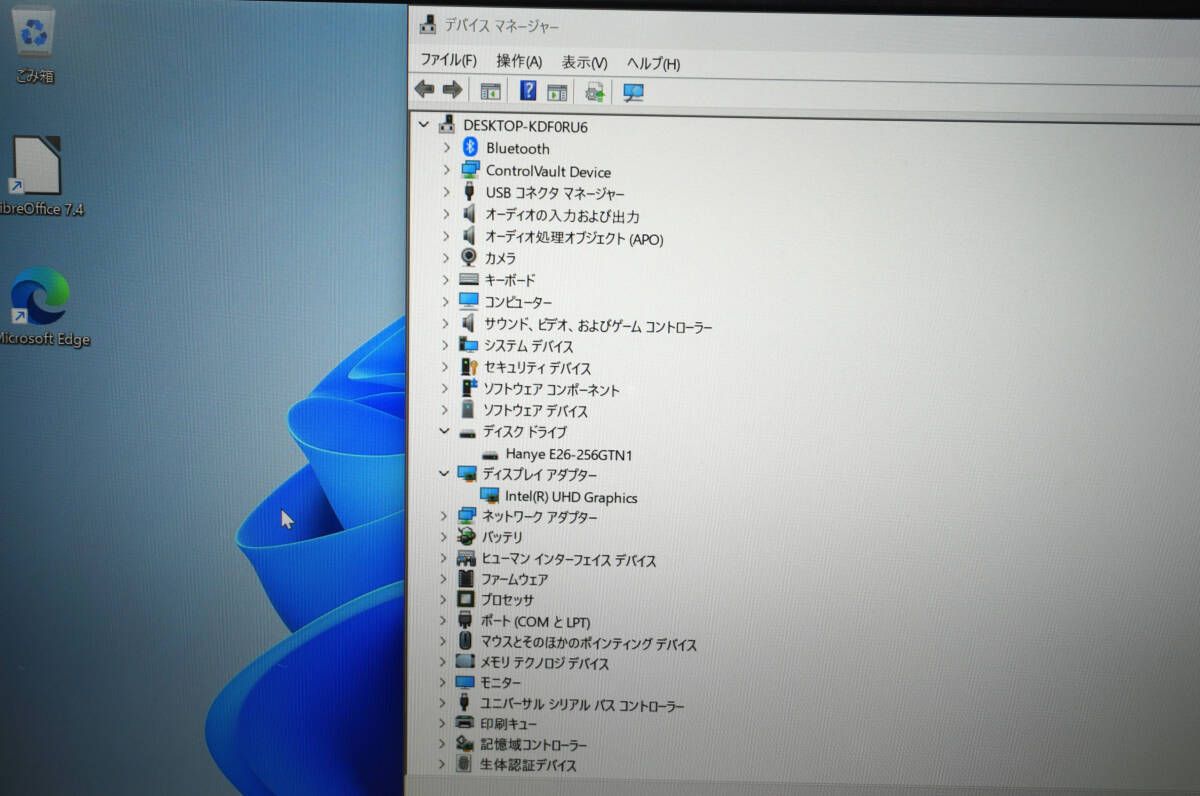
Task: Click the デバイス マネージャー title bar icon
Action: coord(427,25)
